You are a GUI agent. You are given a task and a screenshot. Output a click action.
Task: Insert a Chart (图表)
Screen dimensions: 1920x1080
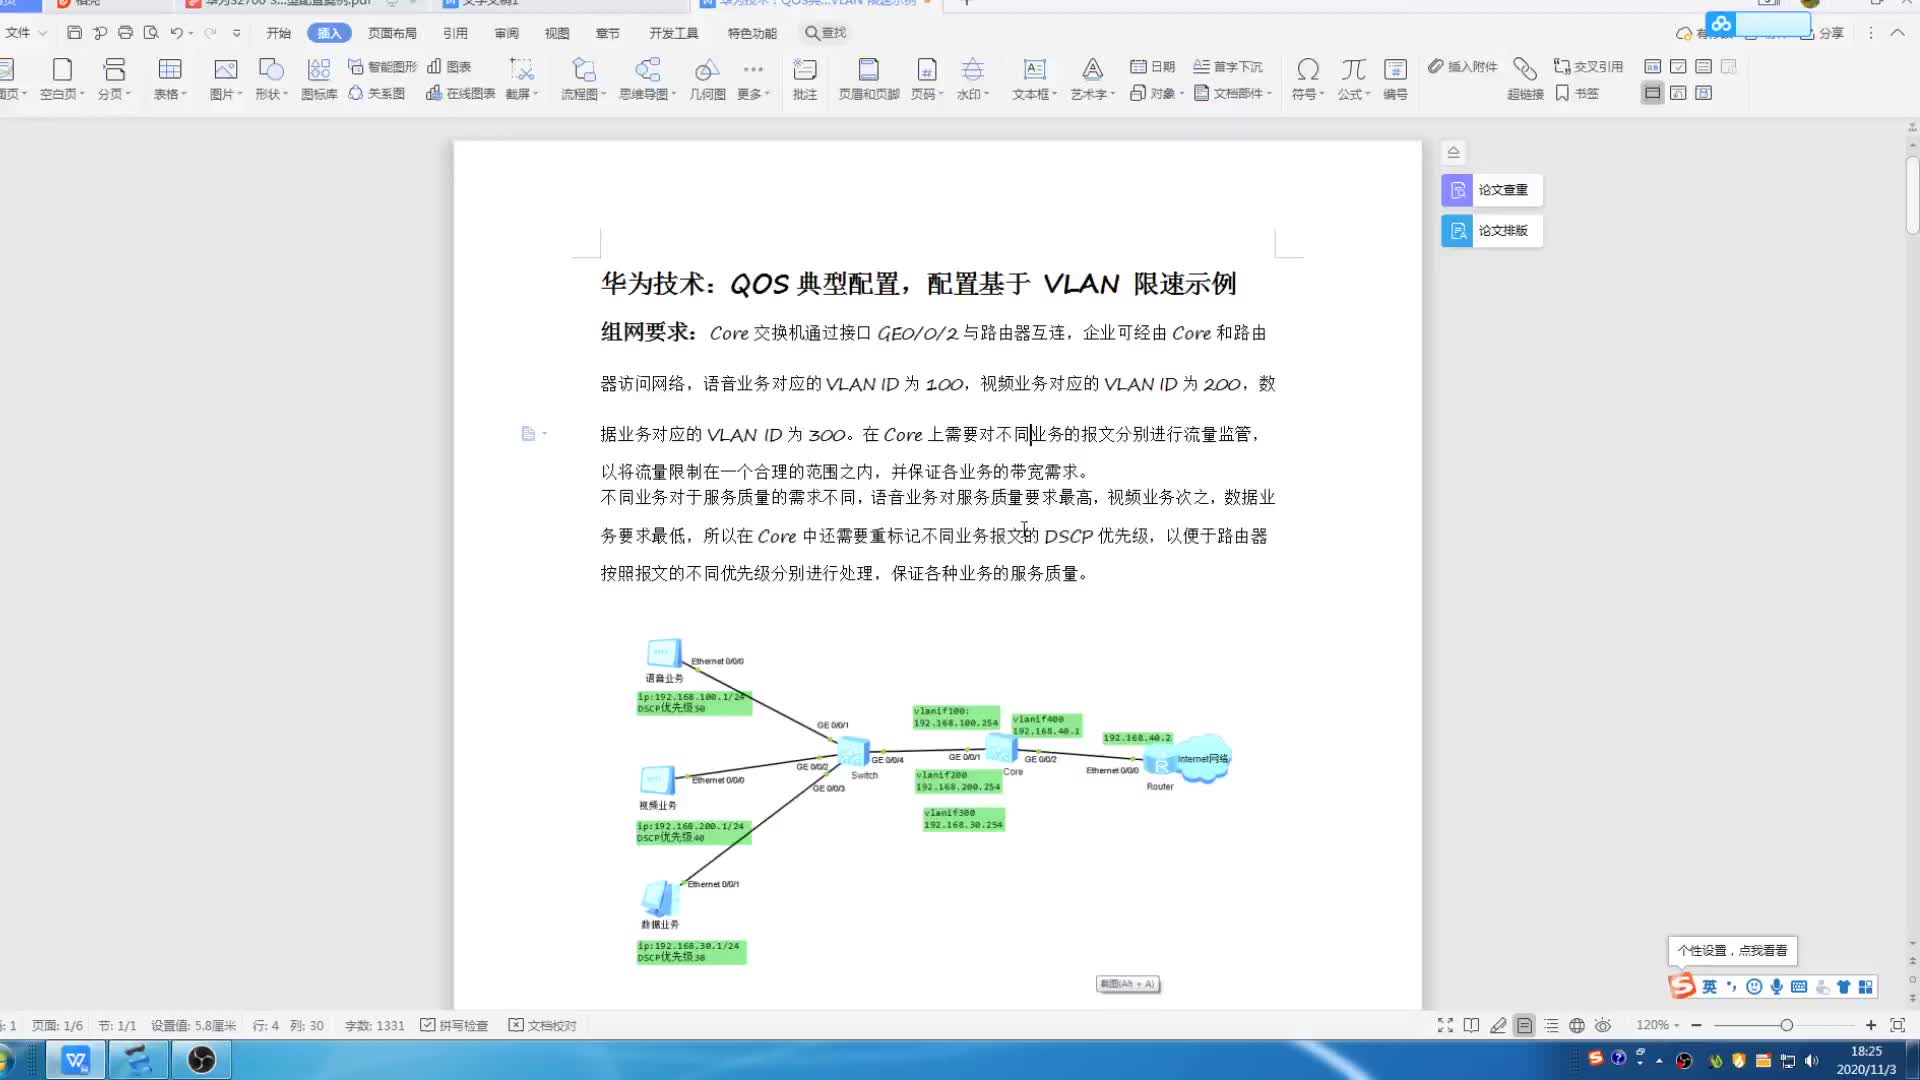pyautogui.click(x=449, y=66)
